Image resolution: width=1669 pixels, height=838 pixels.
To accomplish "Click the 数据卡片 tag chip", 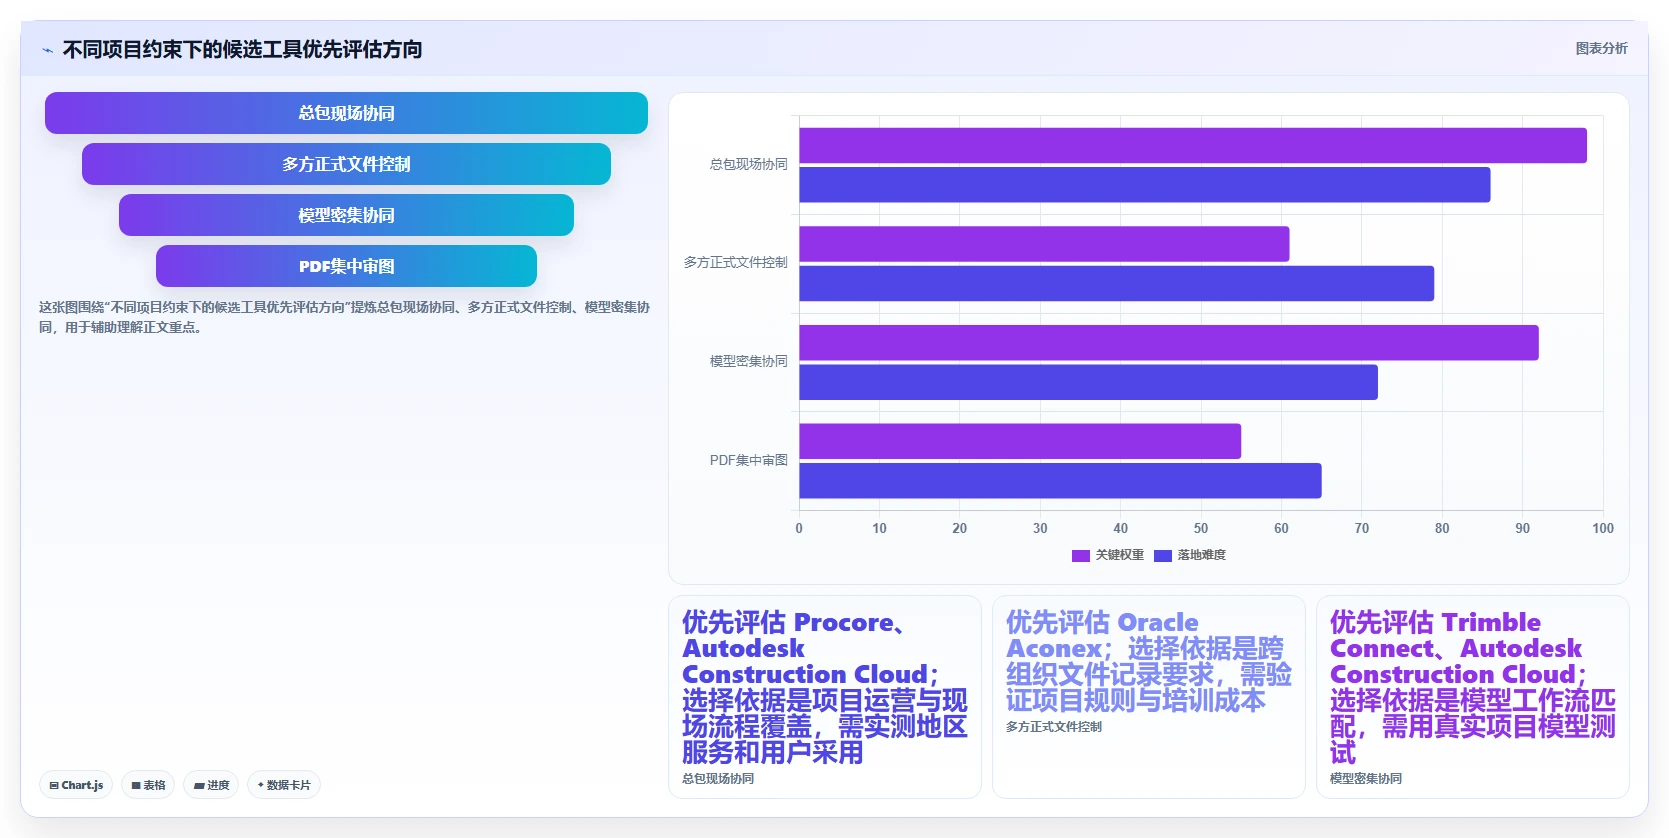I will [284, 785].
